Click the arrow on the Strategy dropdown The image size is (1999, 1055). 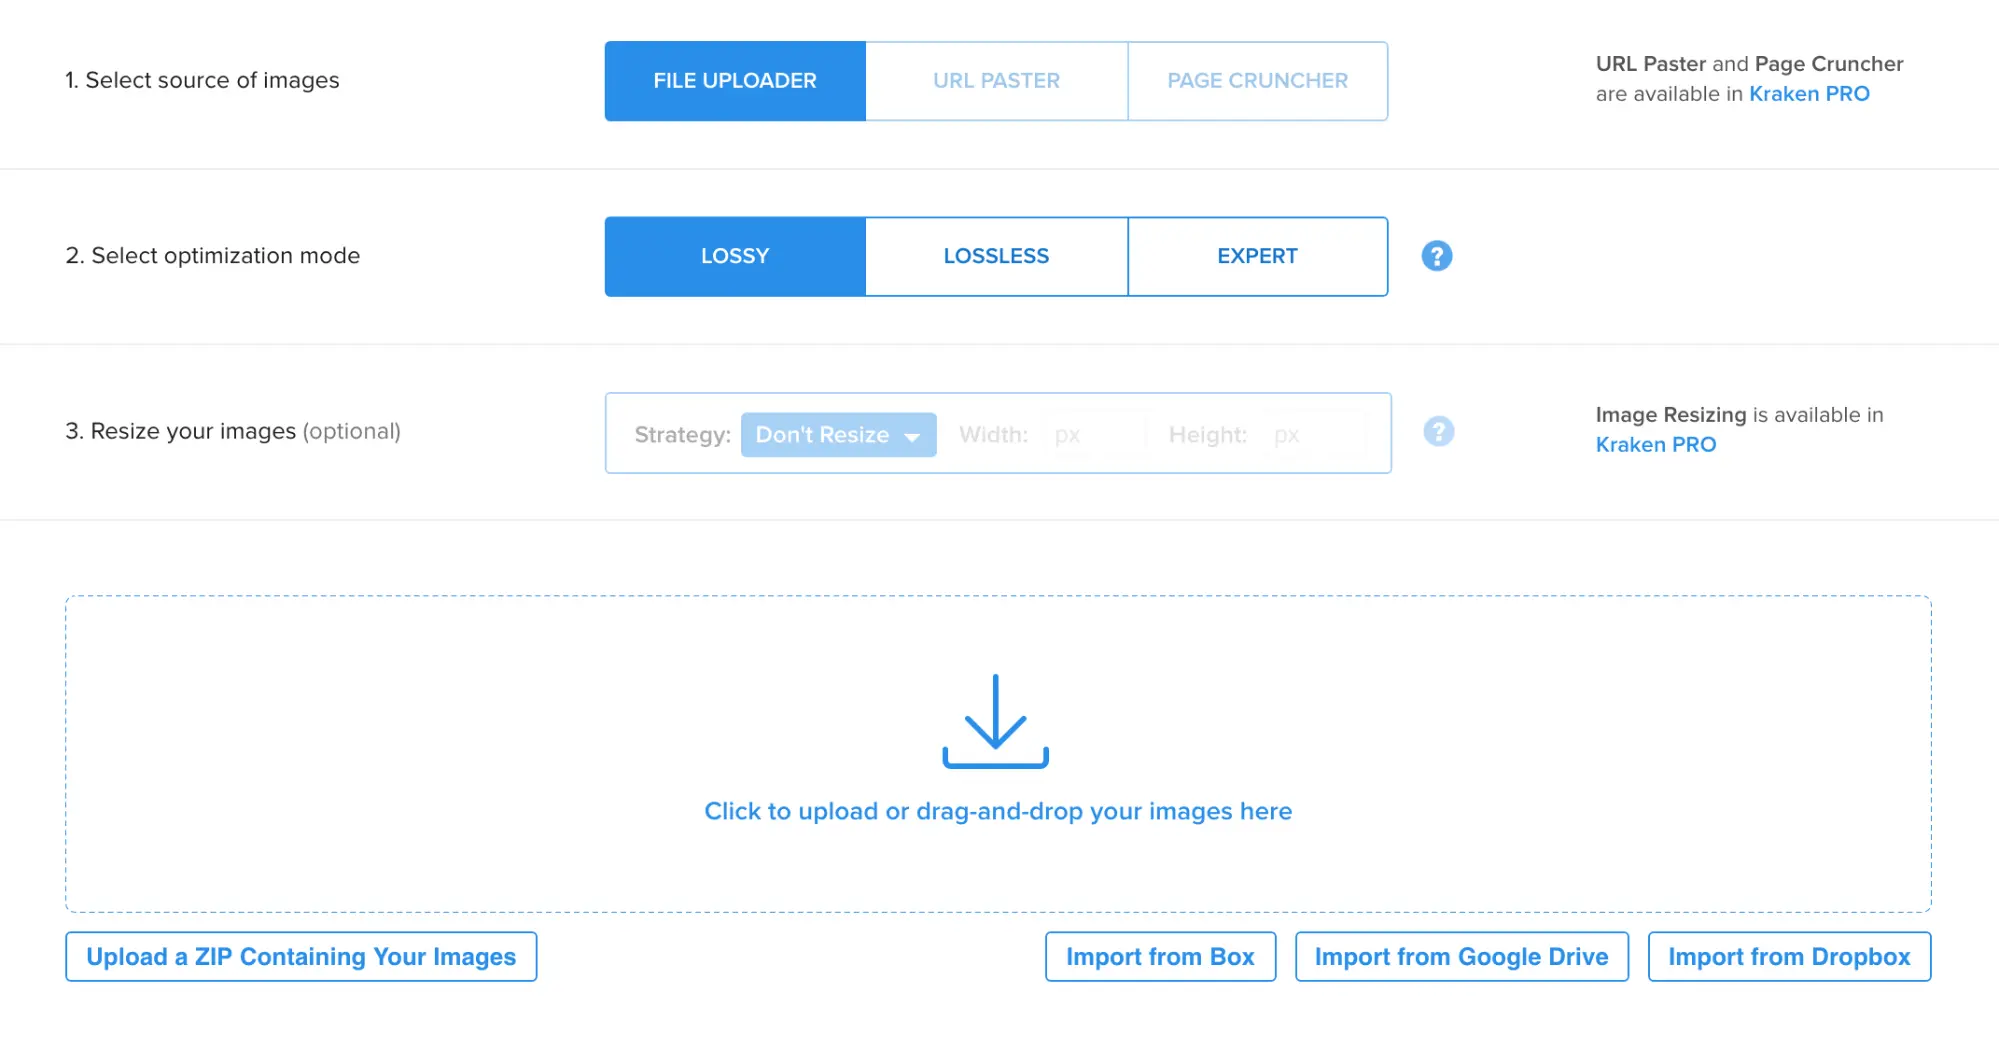[x=912, y=437]
